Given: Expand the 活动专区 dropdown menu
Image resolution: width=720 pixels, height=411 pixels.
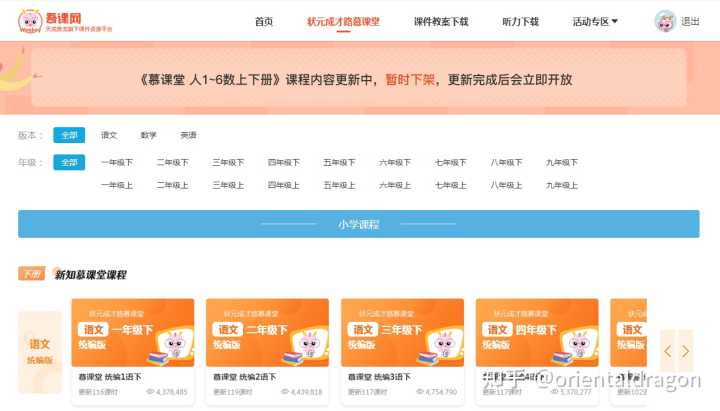Looking at the screenshot, I should coord(595,22).
